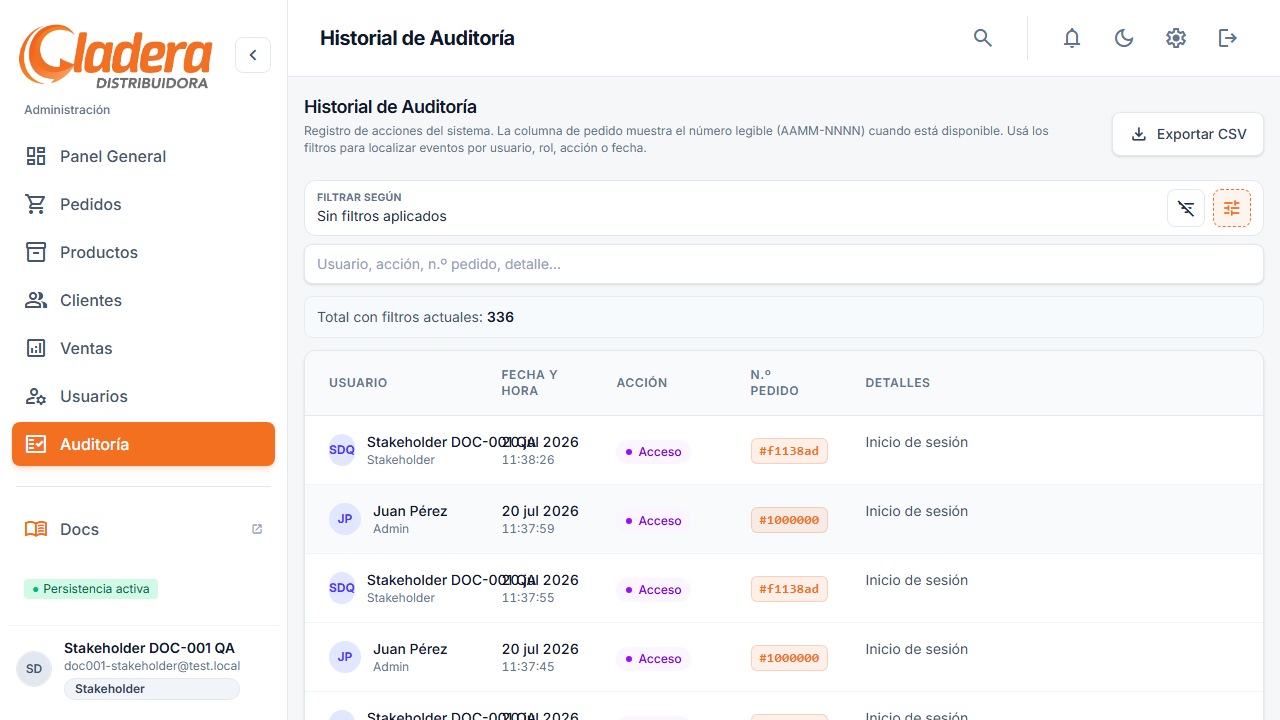The width and height of the screenshot is (1280, 720).
Task: Click the ACCIÓN column header
Action: coord(642,383)
